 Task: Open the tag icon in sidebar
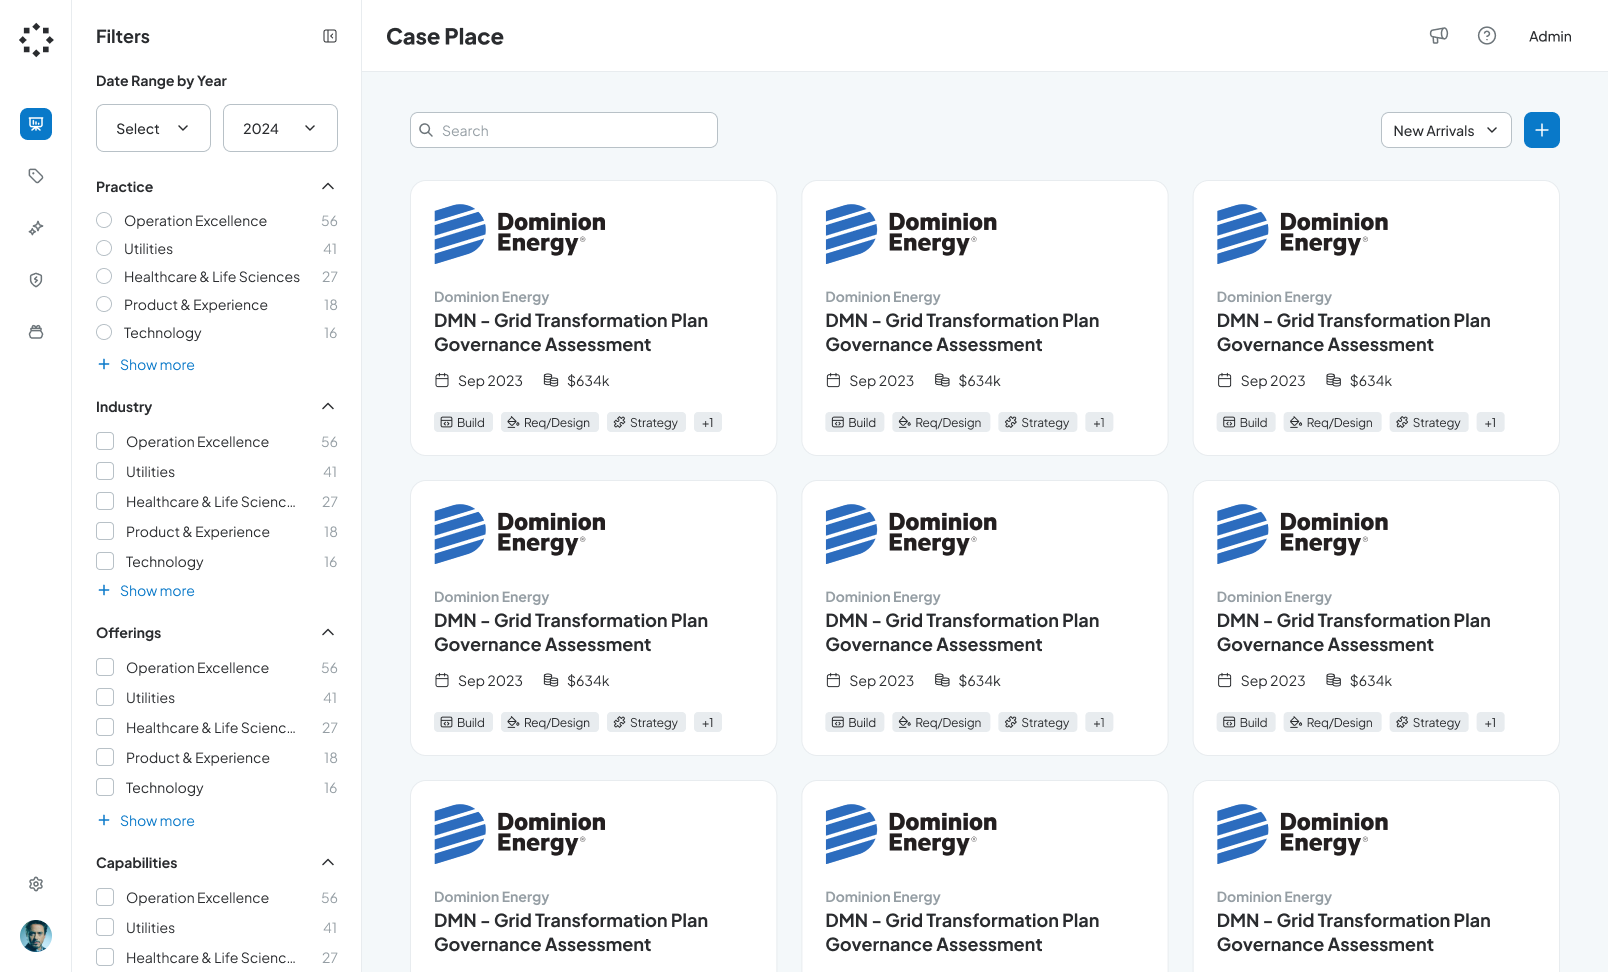click(36, 176)
